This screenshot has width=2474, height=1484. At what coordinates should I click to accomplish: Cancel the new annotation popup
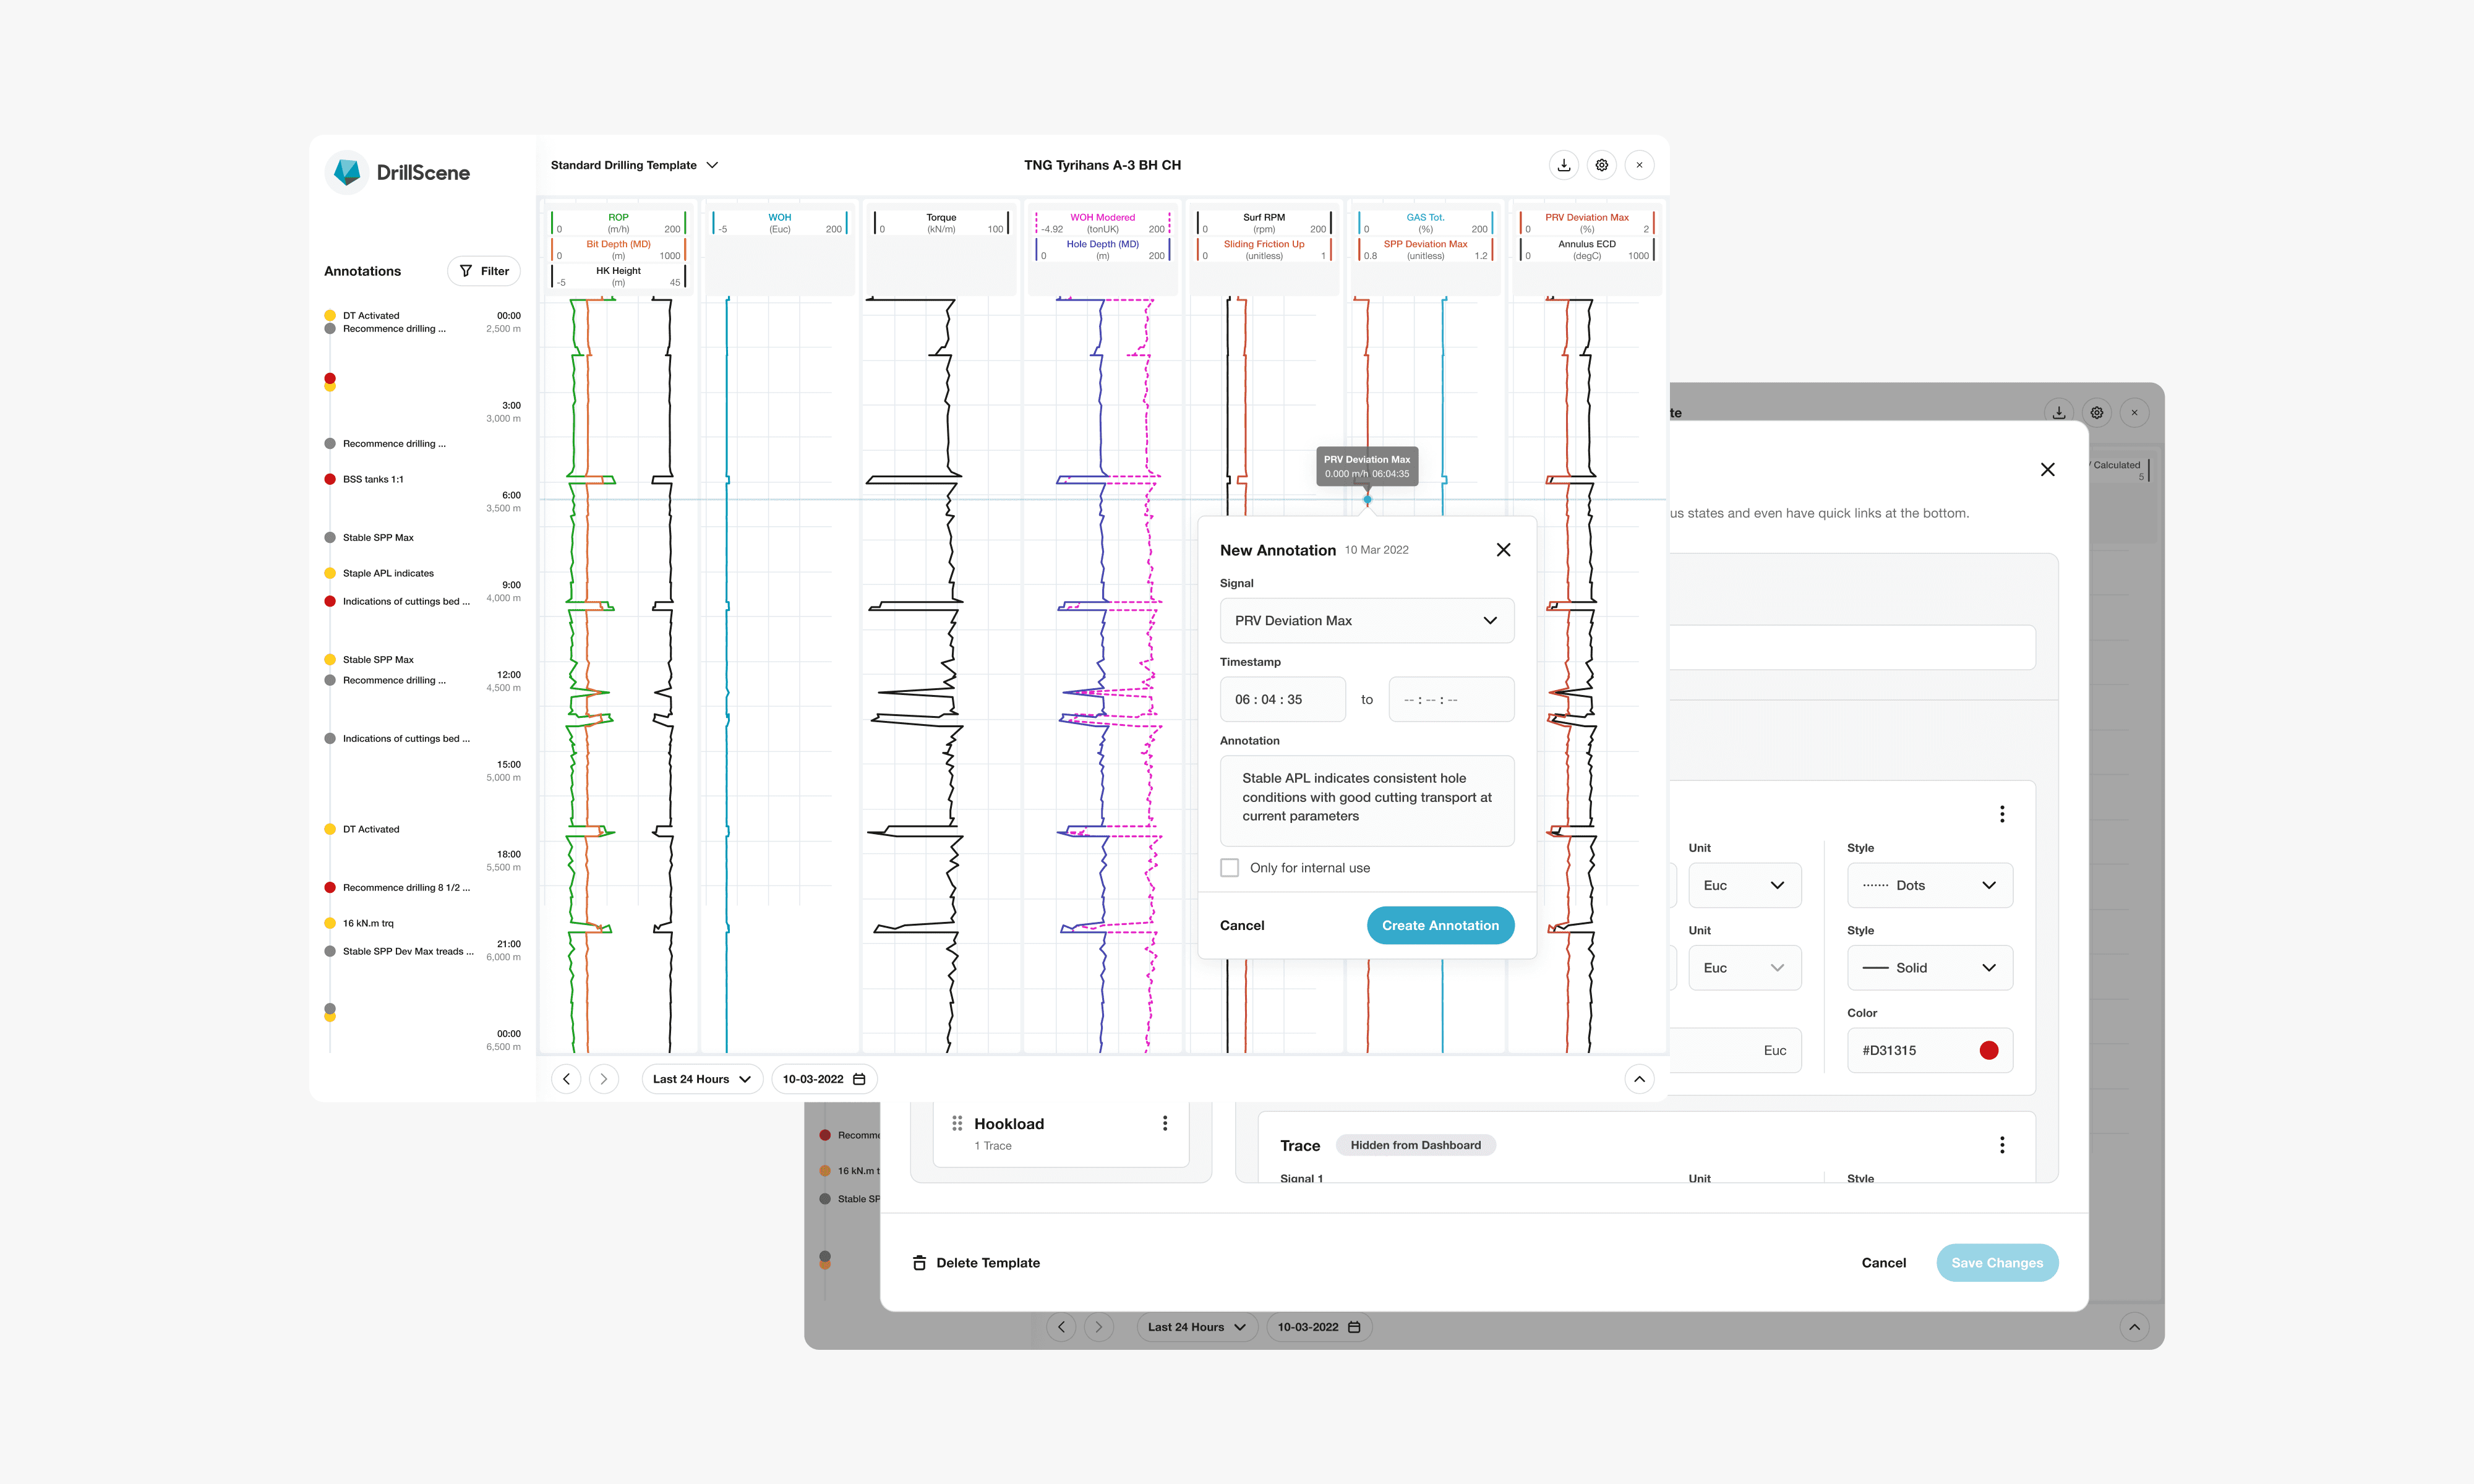coord(1242,926)
